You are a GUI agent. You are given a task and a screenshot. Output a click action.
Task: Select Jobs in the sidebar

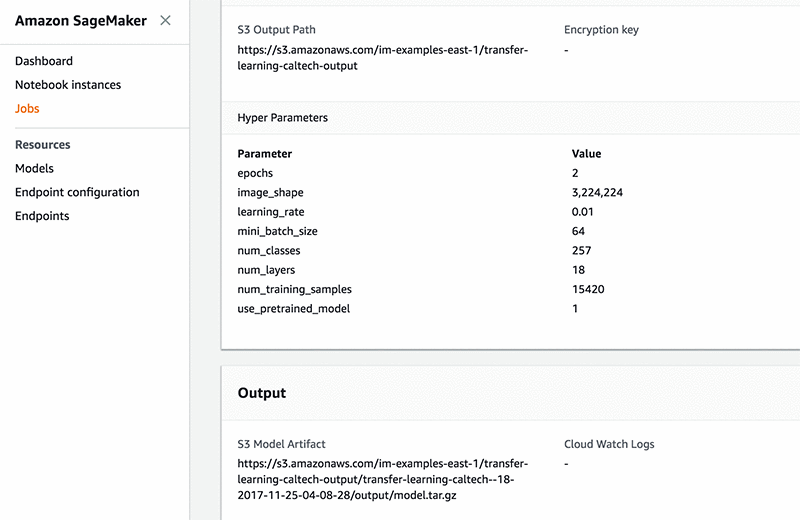pos(27,109)
